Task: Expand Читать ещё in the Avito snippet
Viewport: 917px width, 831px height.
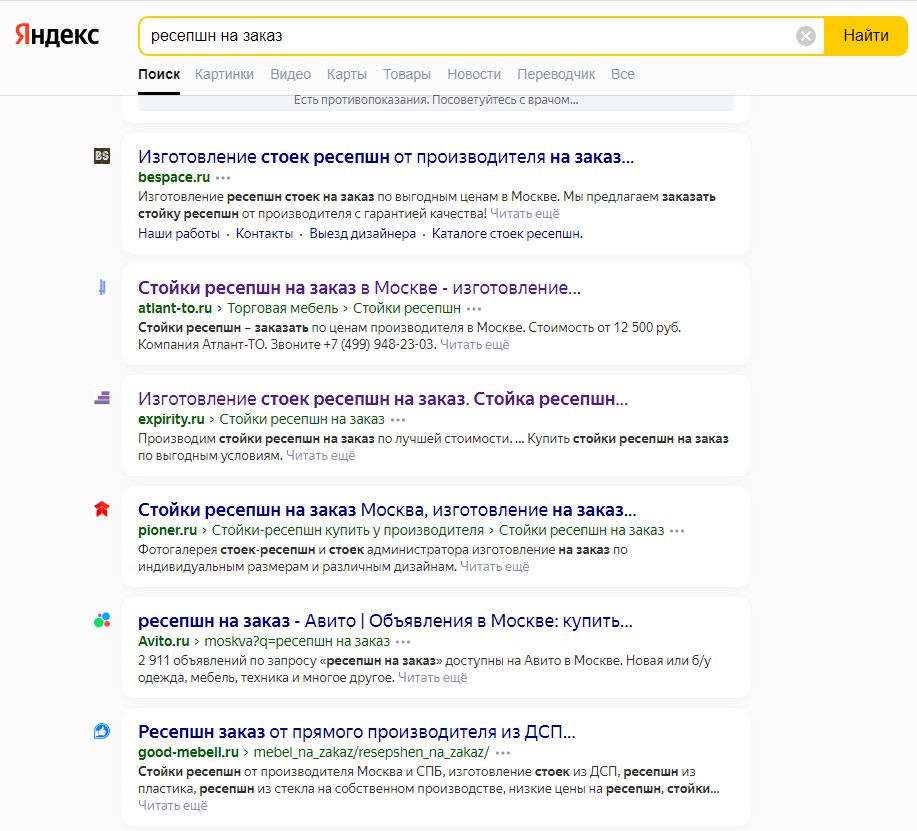Action: 433,678
